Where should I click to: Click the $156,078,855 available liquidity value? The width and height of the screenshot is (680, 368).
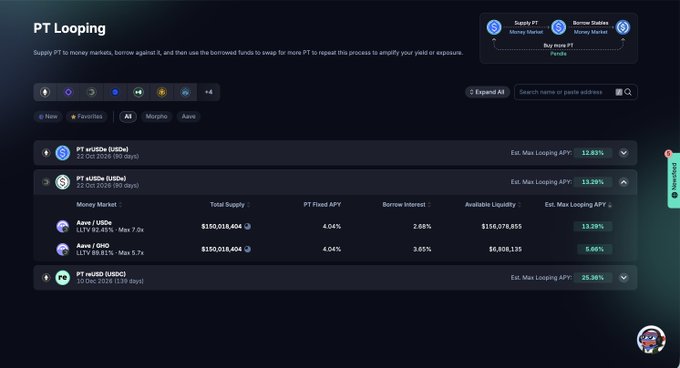tap(501, 226)
